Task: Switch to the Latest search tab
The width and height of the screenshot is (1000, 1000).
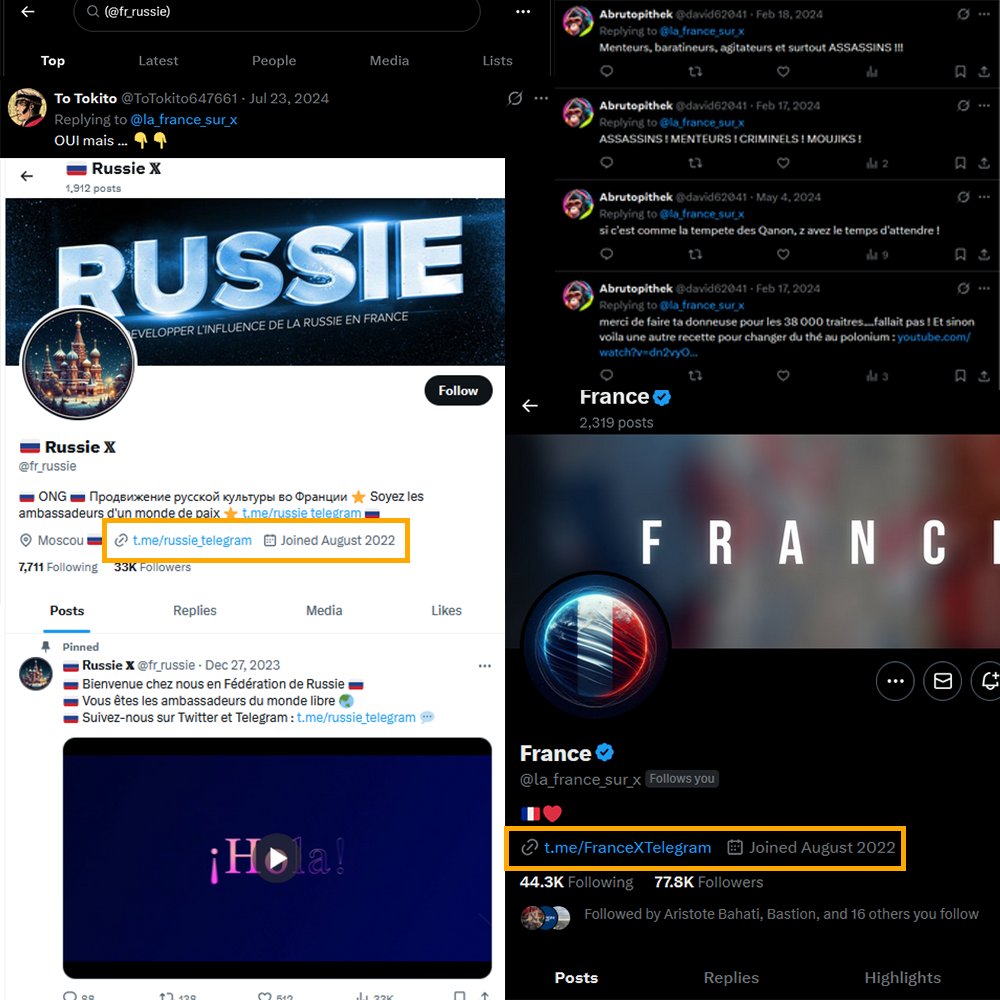Action: point(158,61)
